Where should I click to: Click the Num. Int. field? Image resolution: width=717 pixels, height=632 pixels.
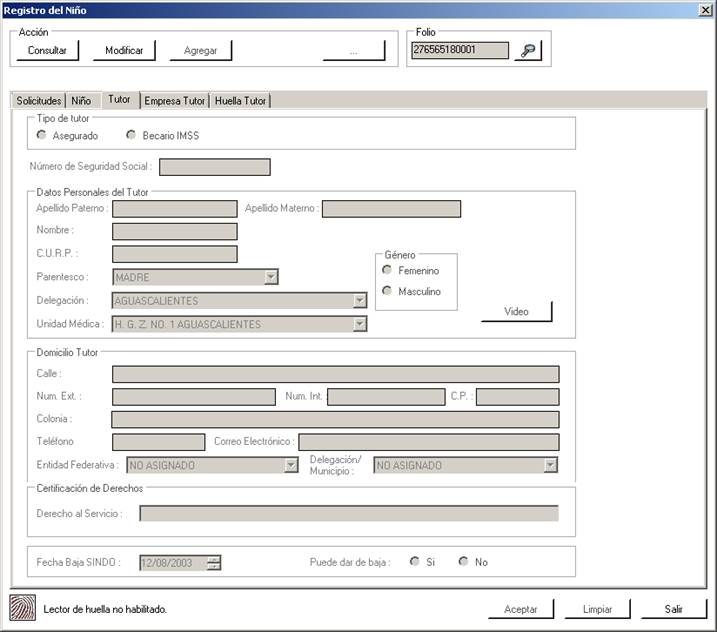point(386,397)
